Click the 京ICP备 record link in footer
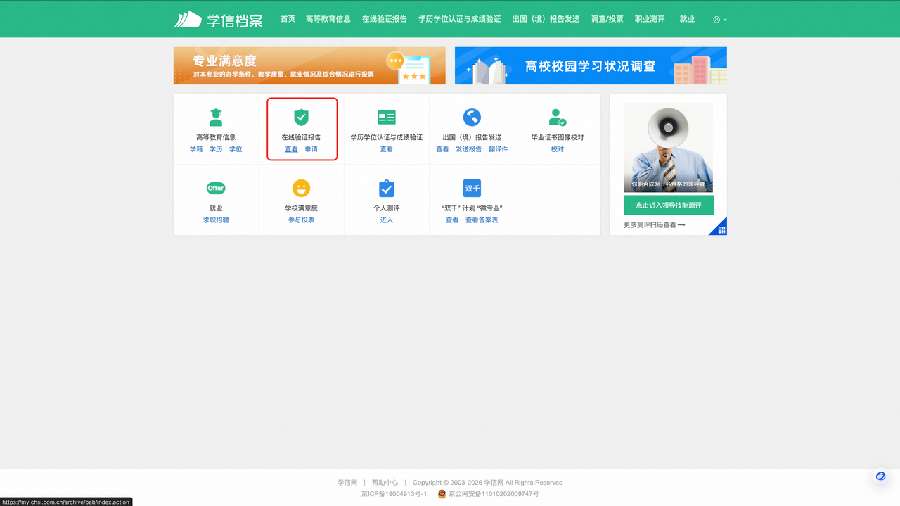 pos(394,493)
